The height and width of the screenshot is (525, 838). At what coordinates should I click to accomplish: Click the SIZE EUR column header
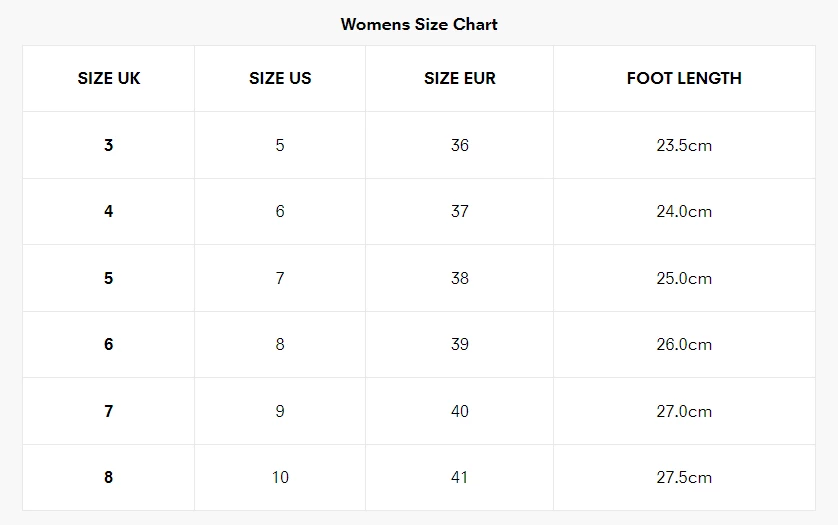pos(460,78)
